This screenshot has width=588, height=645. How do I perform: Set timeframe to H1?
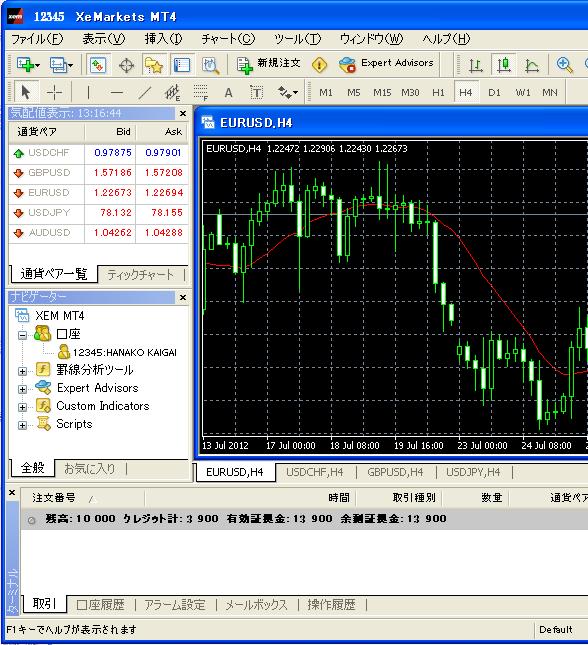[438, 93]
